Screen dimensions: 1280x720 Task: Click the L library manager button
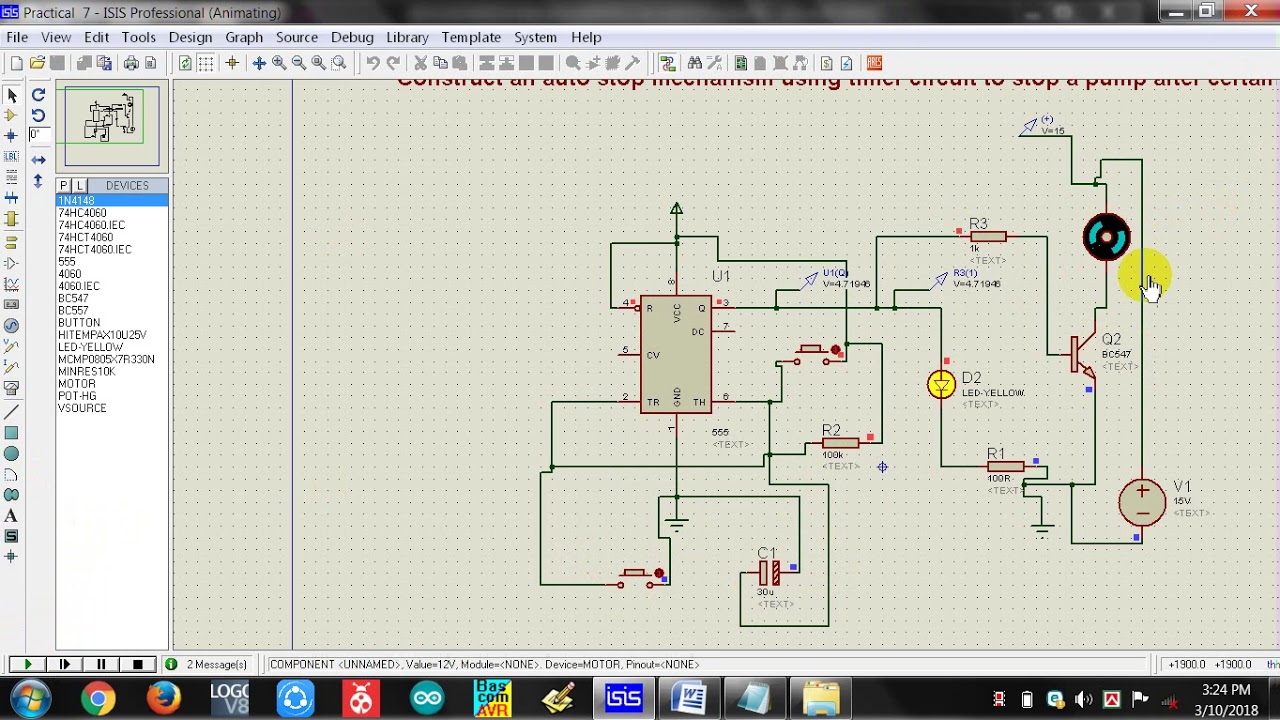tap(80, 186)
